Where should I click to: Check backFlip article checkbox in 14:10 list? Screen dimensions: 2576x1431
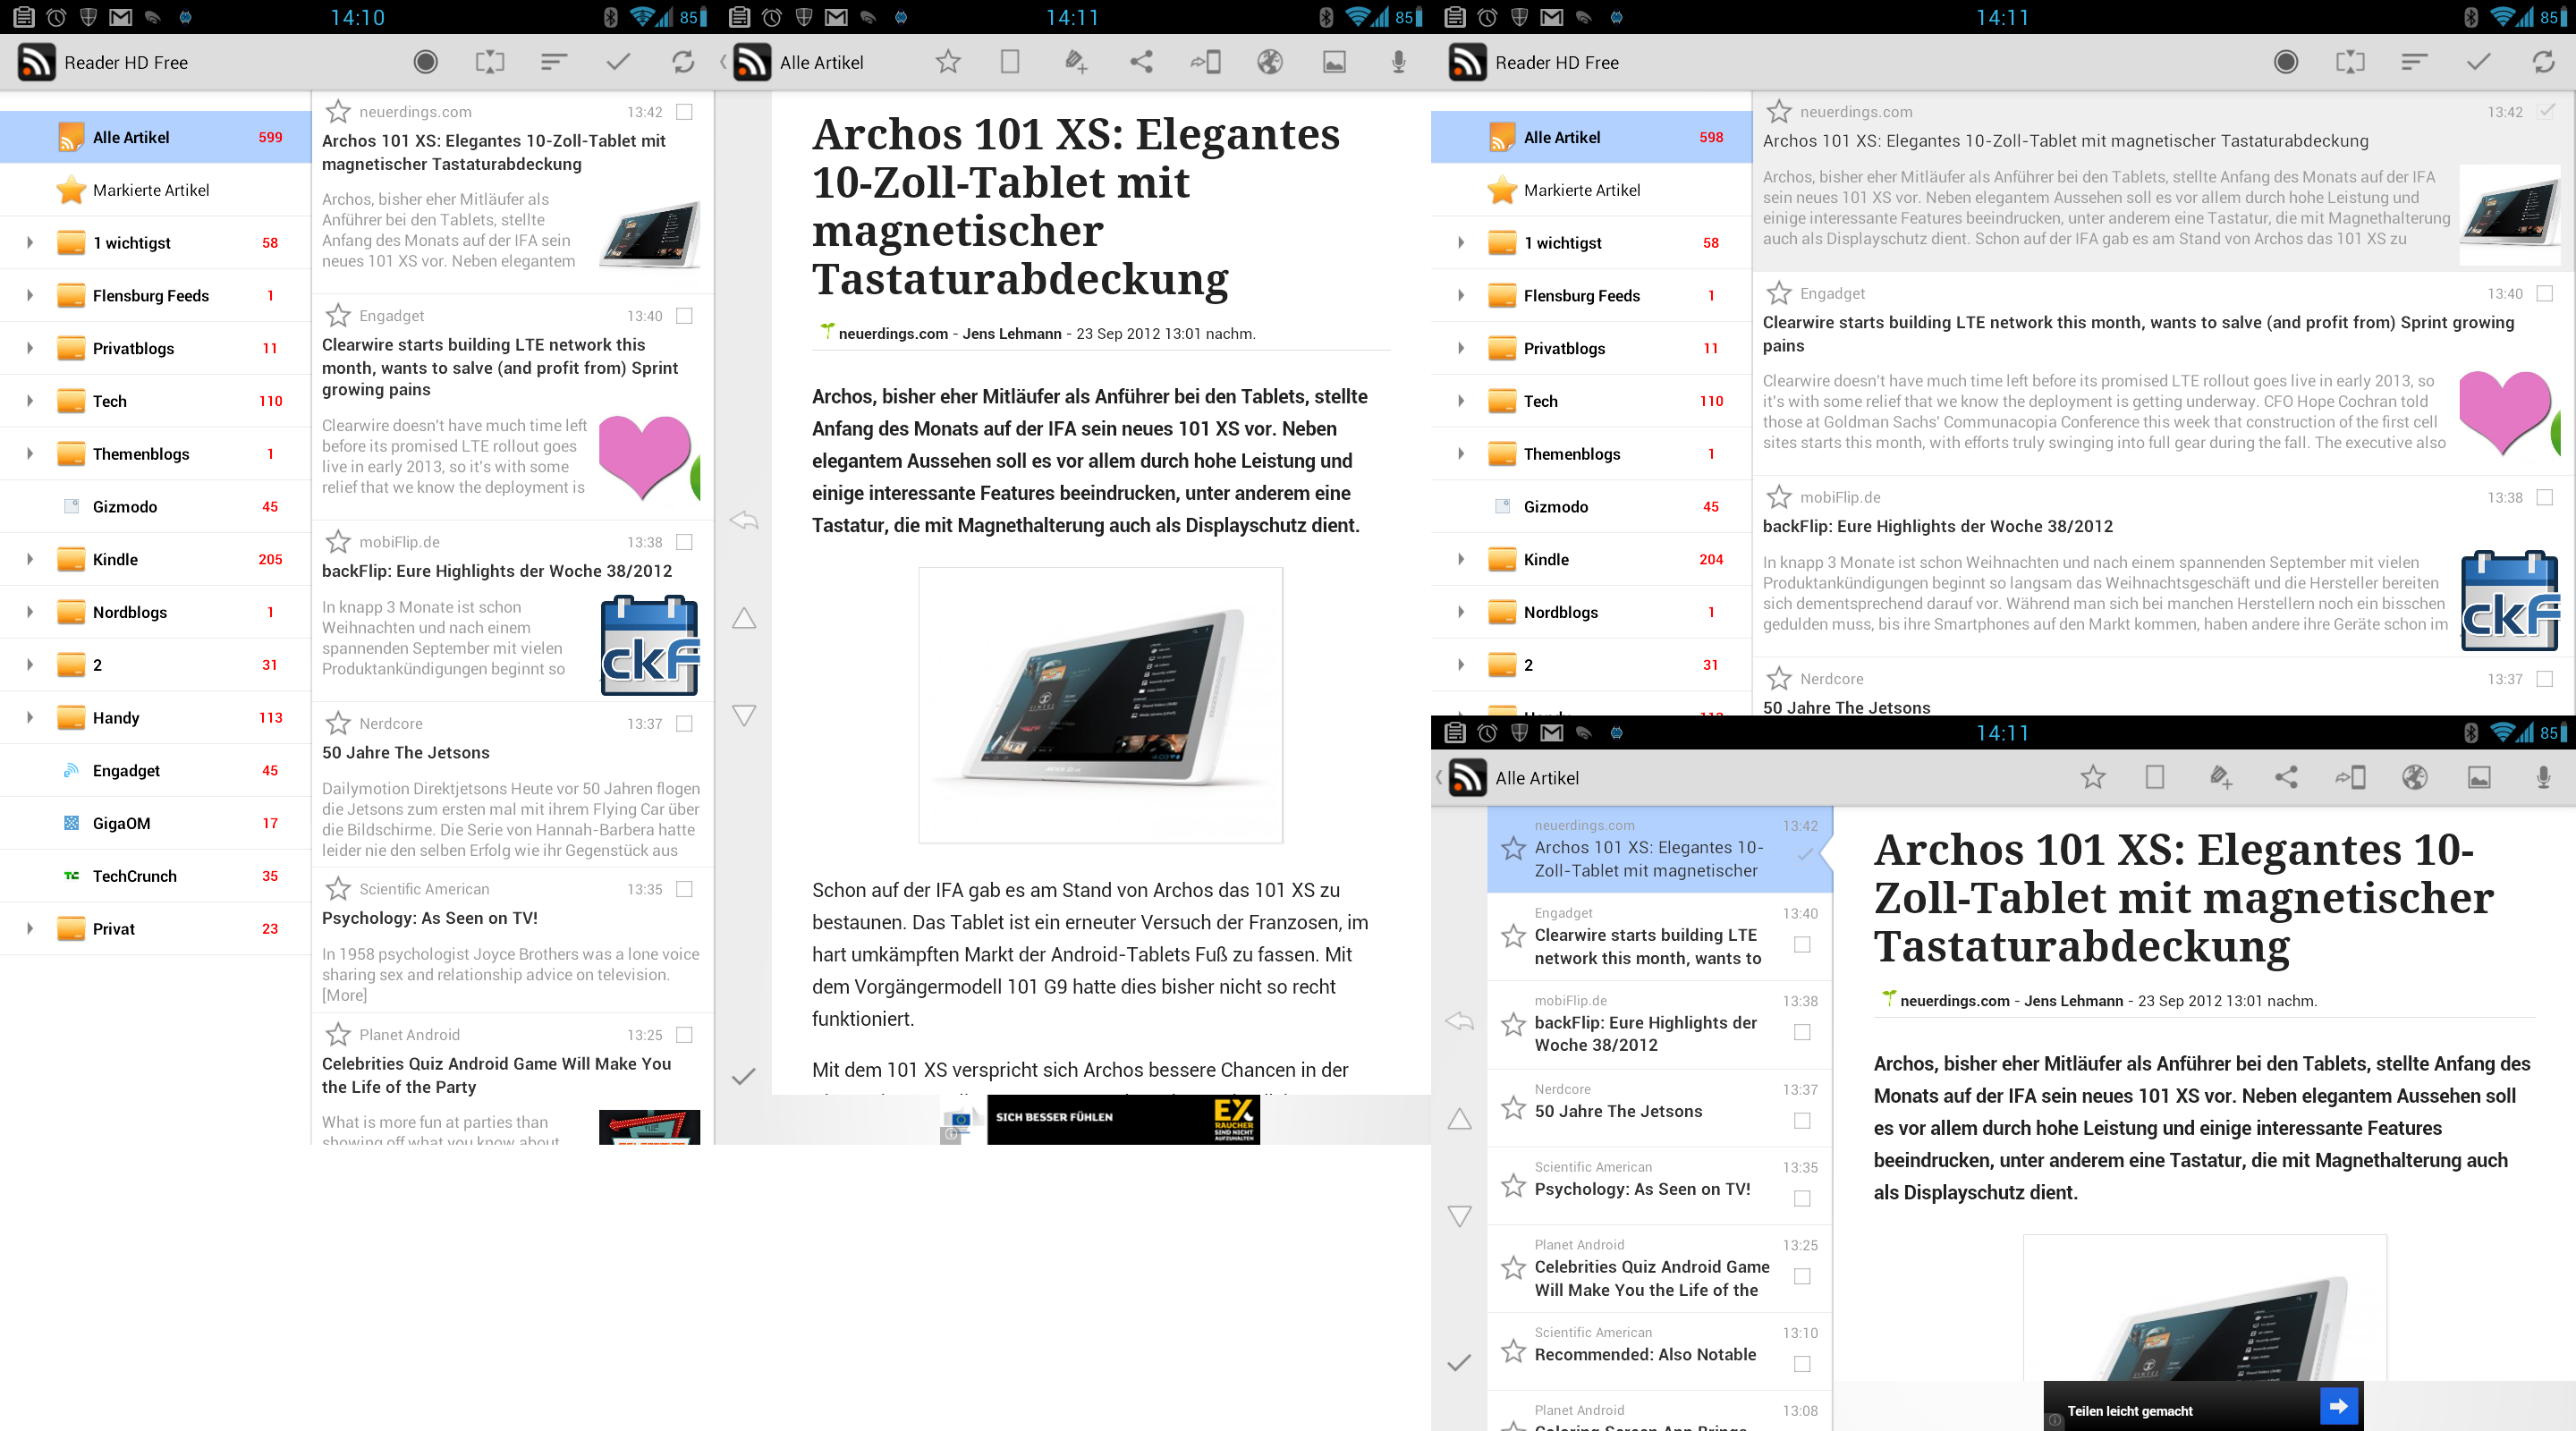[684, 542]
